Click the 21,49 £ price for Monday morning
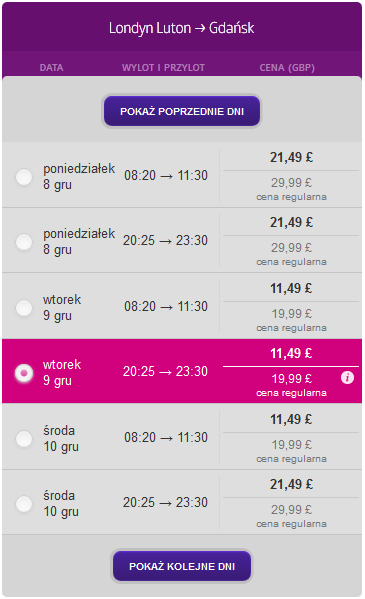365x599 pixels. tap(291, 157)
